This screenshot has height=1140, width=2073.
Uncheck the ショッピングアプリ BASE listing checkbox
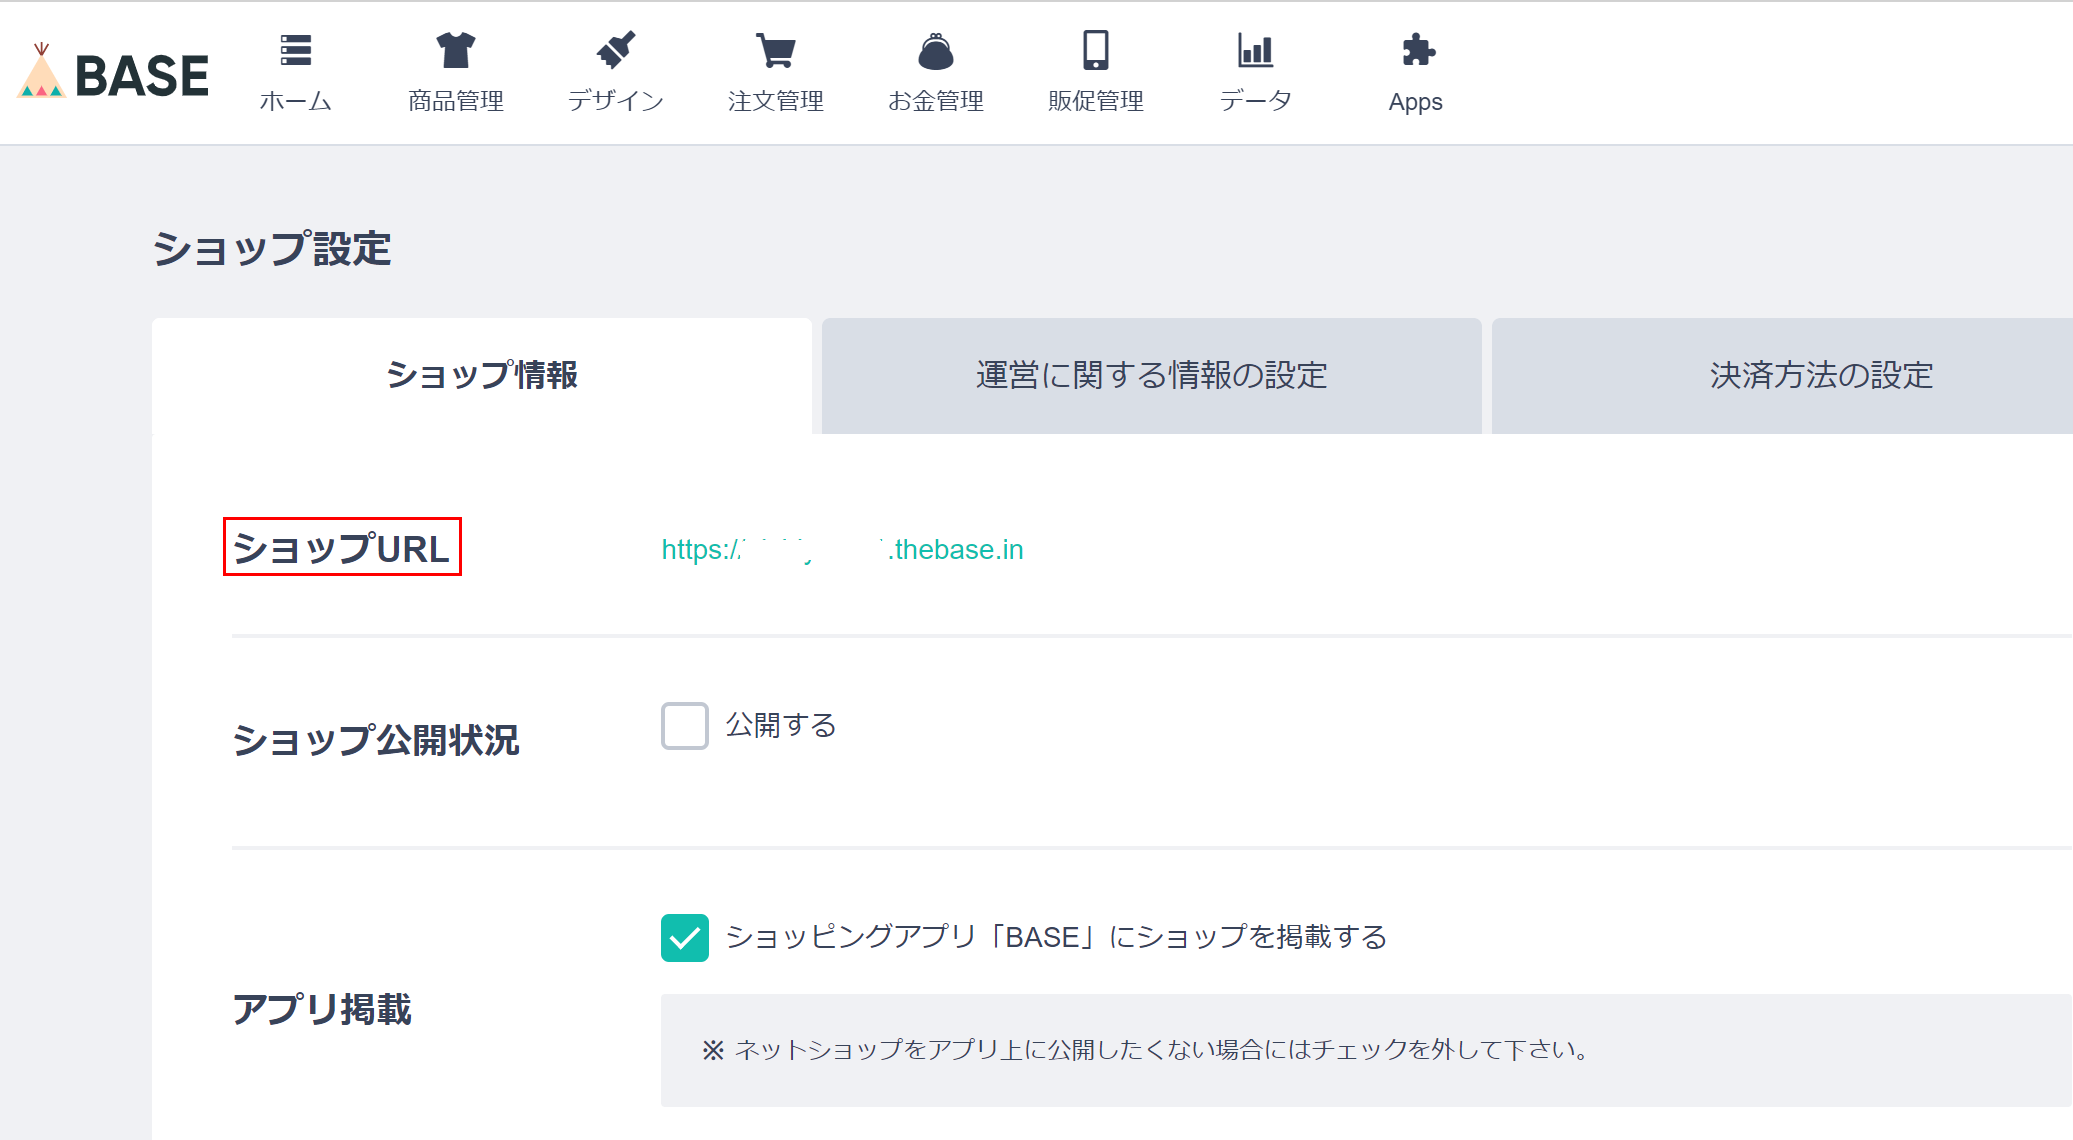(685, 938)
